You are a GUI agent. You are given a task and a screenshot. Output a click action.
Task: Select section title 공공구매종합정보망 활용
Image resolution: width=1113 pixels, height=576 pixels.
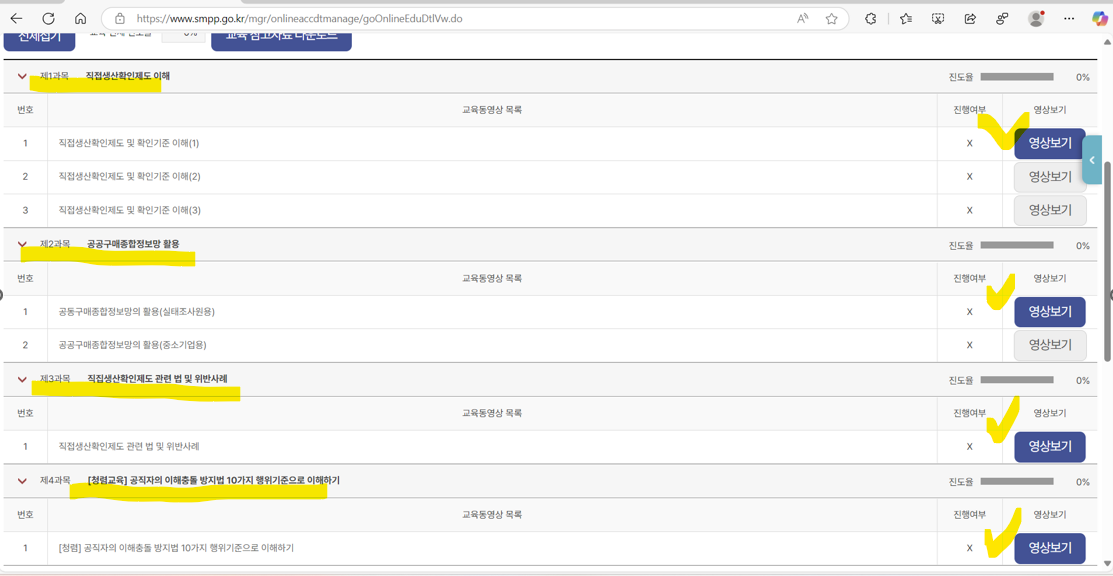[133, 244]
